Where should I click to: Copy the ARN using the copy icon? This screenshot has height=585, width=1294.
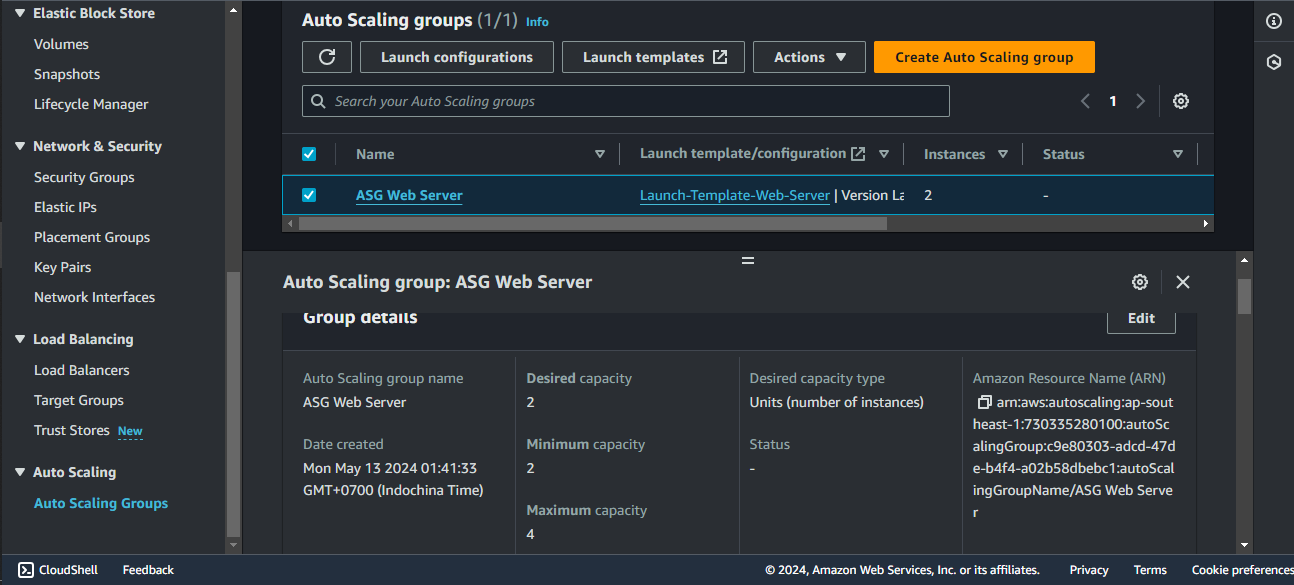[x=984, y=403]
